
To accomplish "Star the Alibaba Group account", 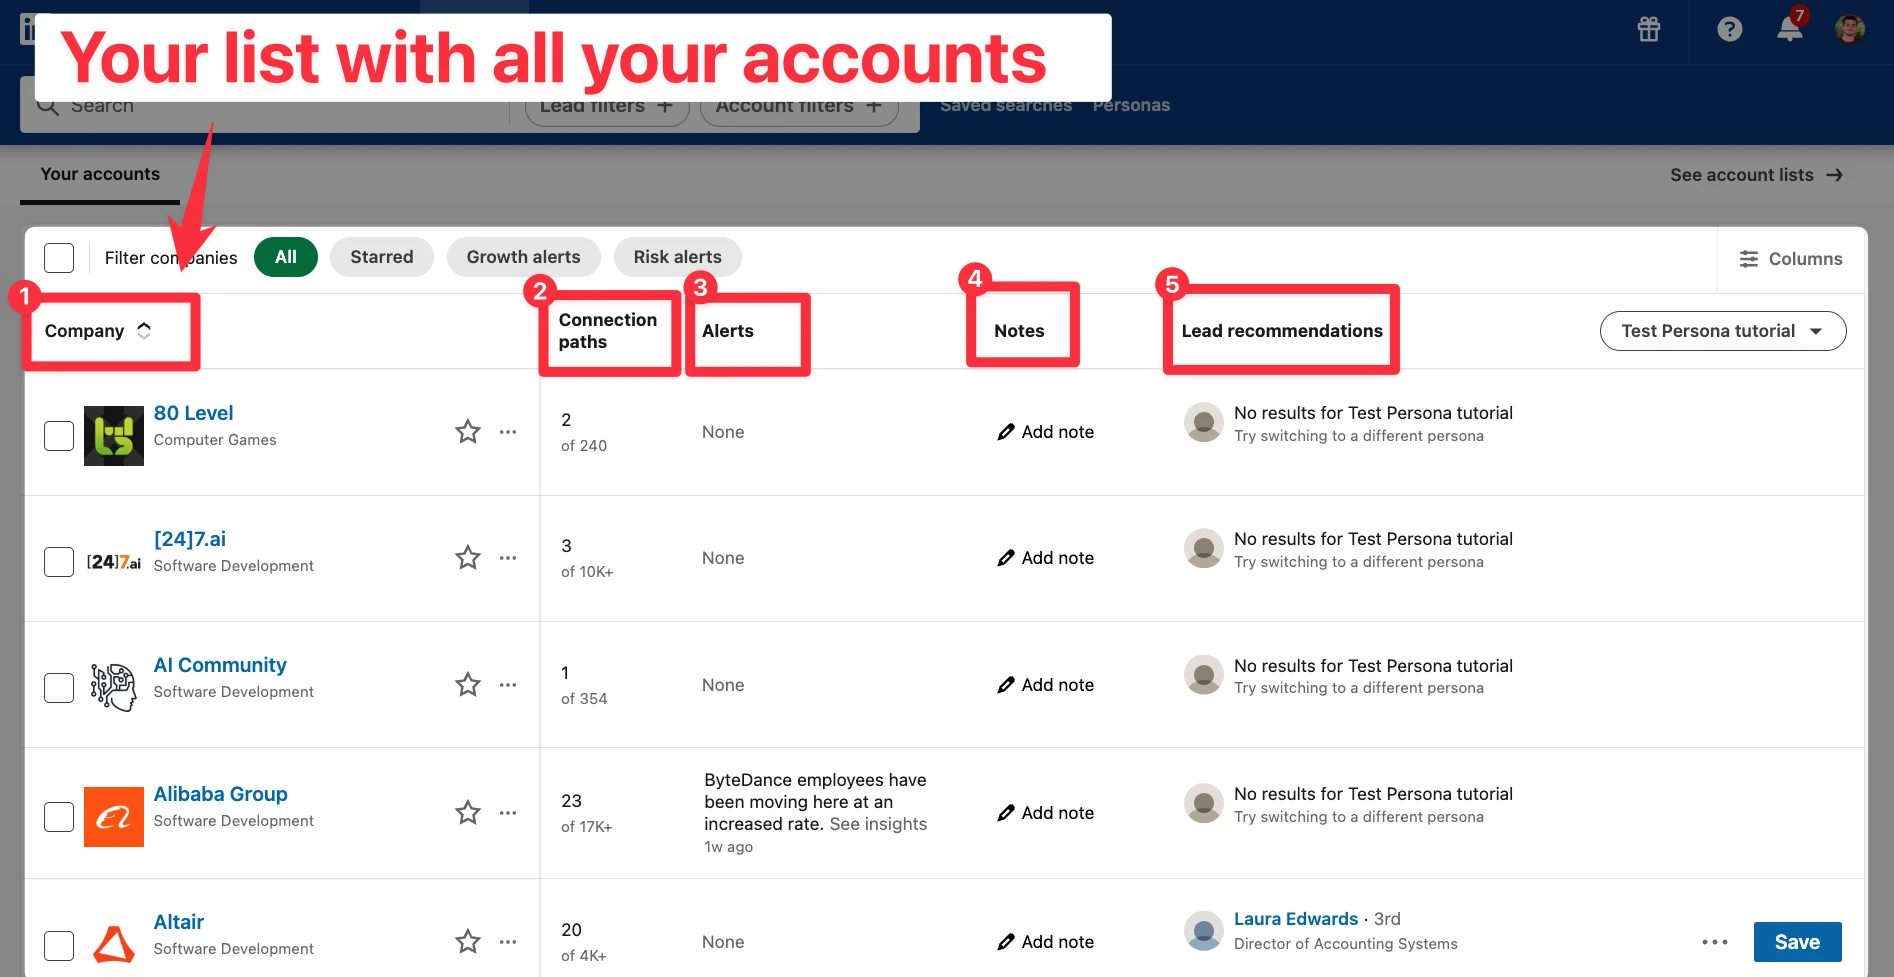I will 468,813.
